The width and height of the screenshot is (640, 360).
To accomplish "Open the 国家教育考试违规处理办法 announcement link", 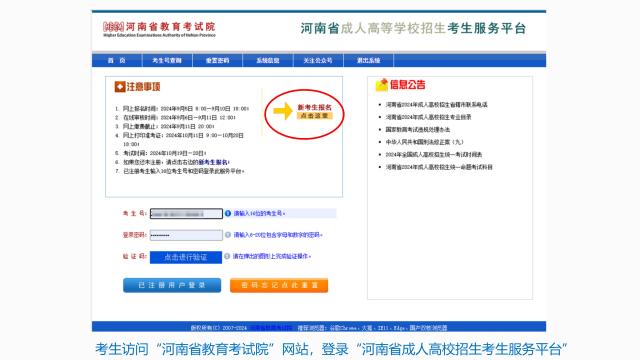I will pos(418,130).
